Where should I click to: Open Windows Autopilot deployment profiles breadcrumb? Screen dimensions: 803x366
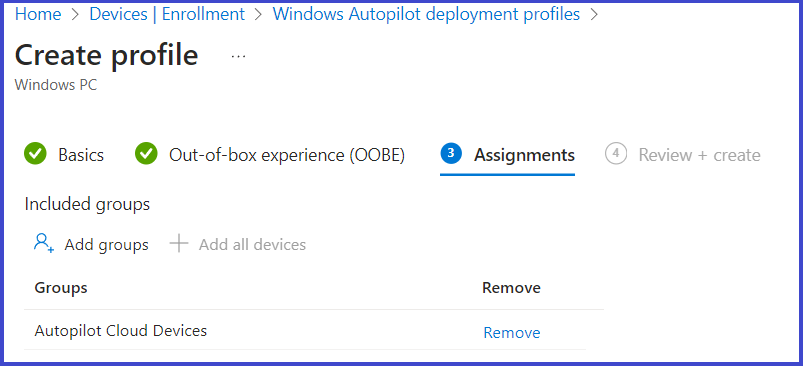pyautogui.click(x=426, y=14)
